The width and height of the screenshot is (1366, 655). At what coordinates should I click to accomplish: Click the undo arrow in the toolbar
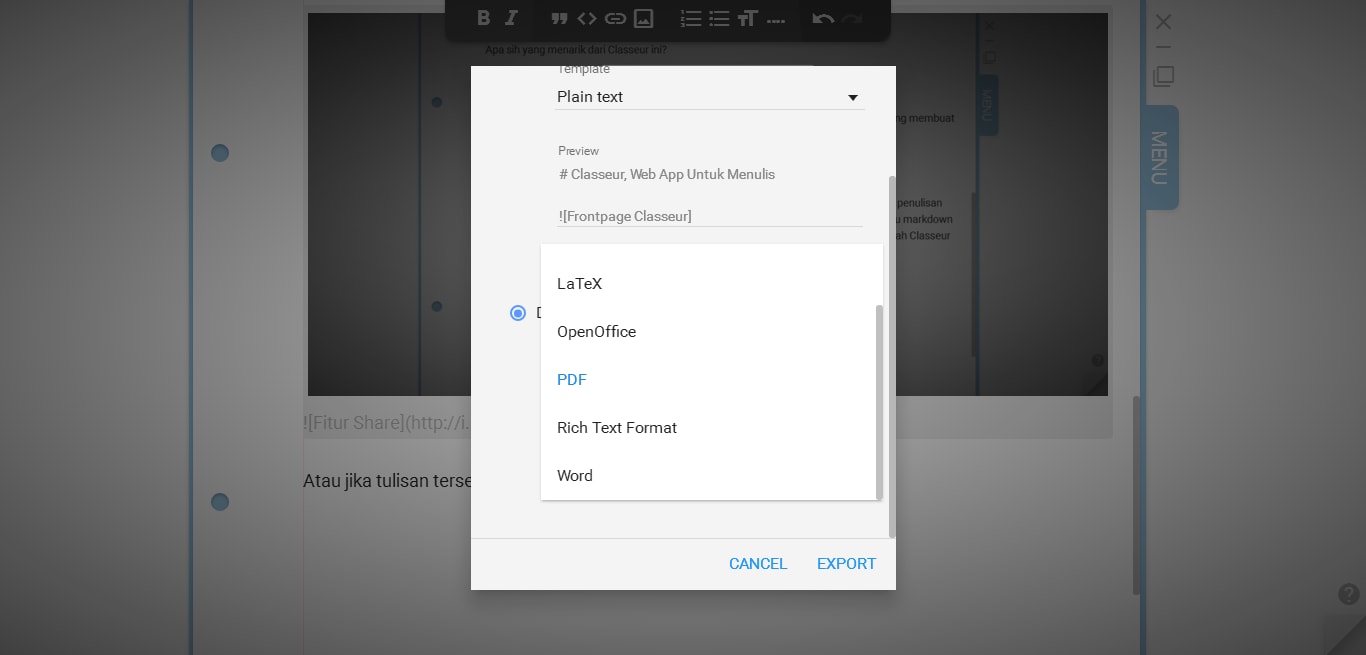823,18
